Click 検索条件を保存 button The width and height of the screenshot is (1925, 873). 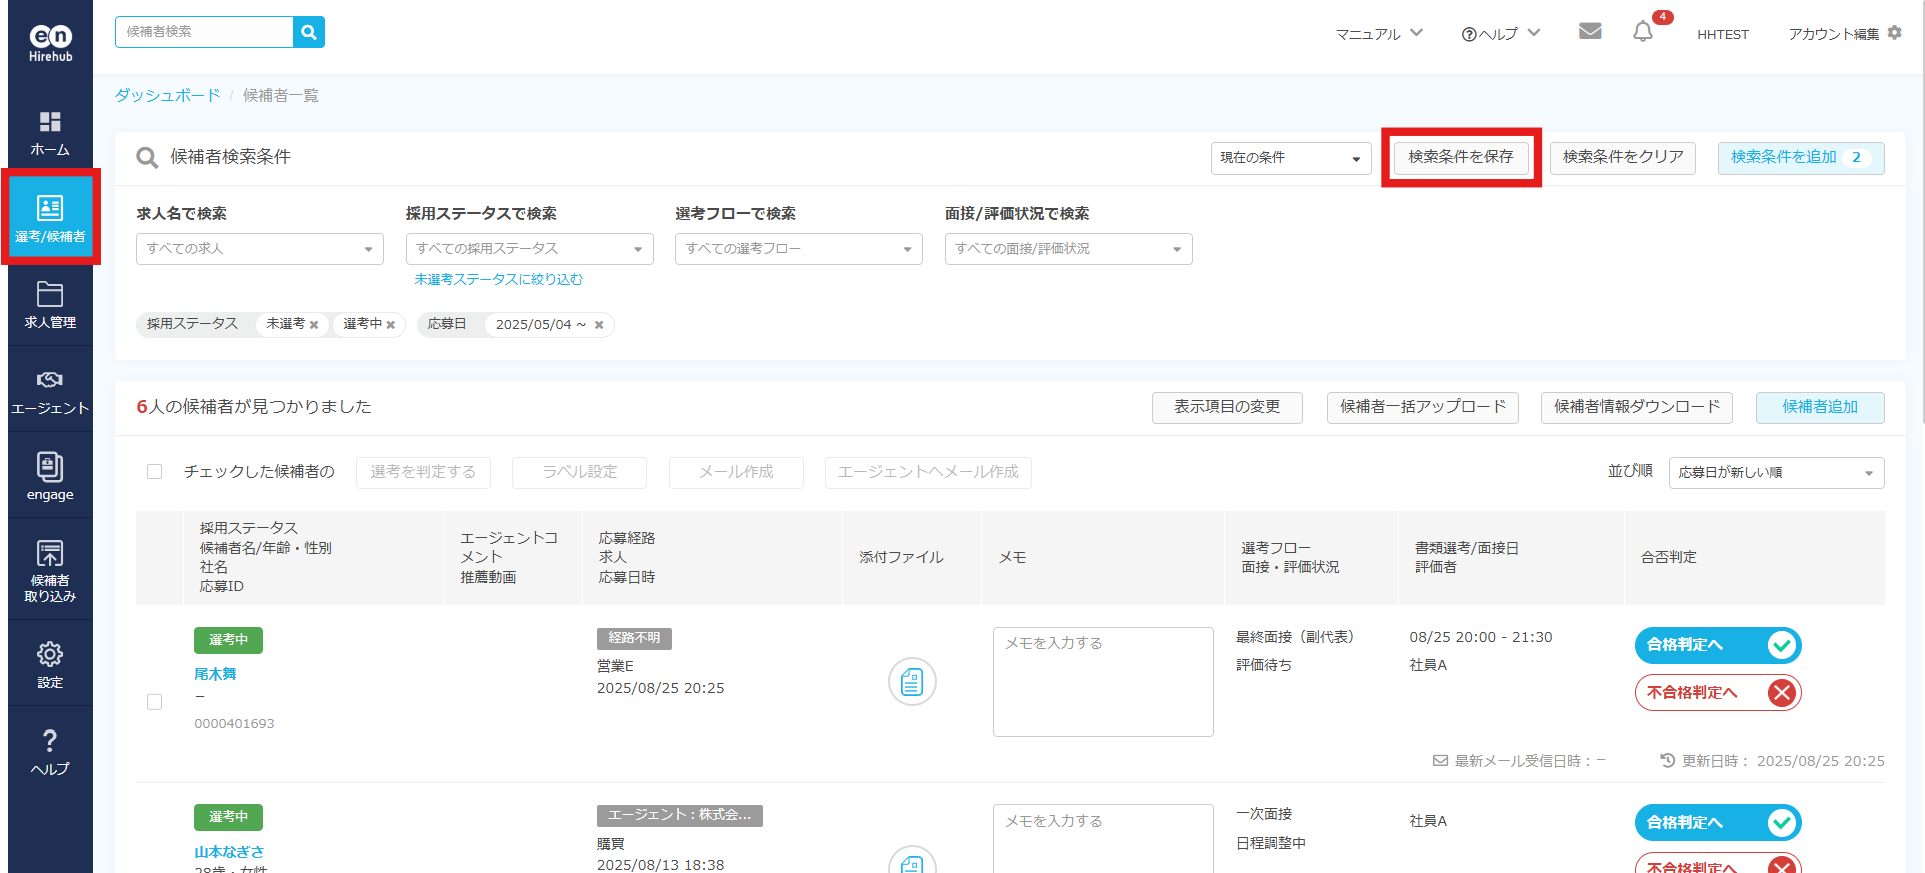1461,157
